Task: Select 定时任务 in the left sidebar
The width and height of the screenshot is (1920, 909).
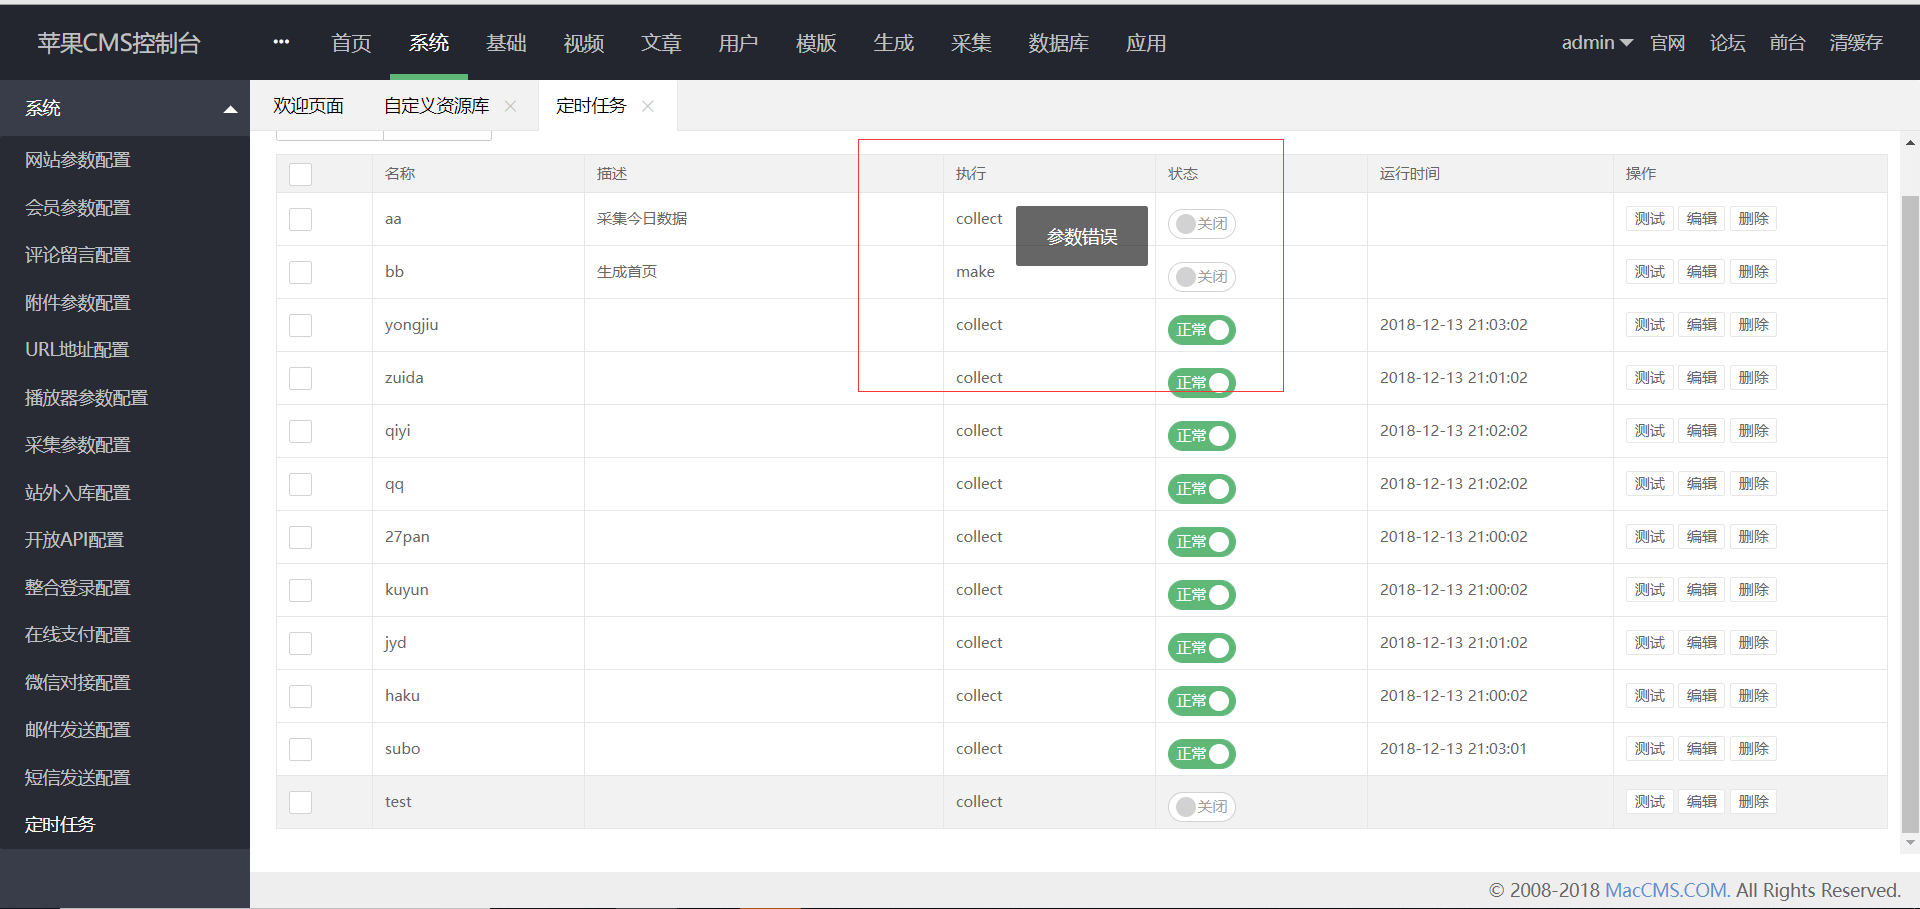Action: tap(58, 824)
